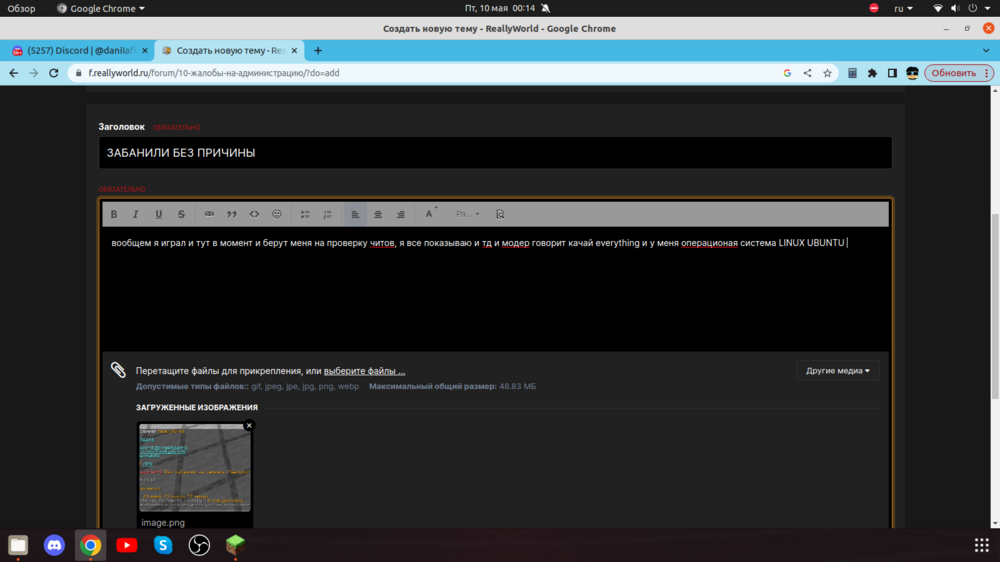Align text to the left
The height and width of the screenshot is (562, 1000).
coord(355,214)
